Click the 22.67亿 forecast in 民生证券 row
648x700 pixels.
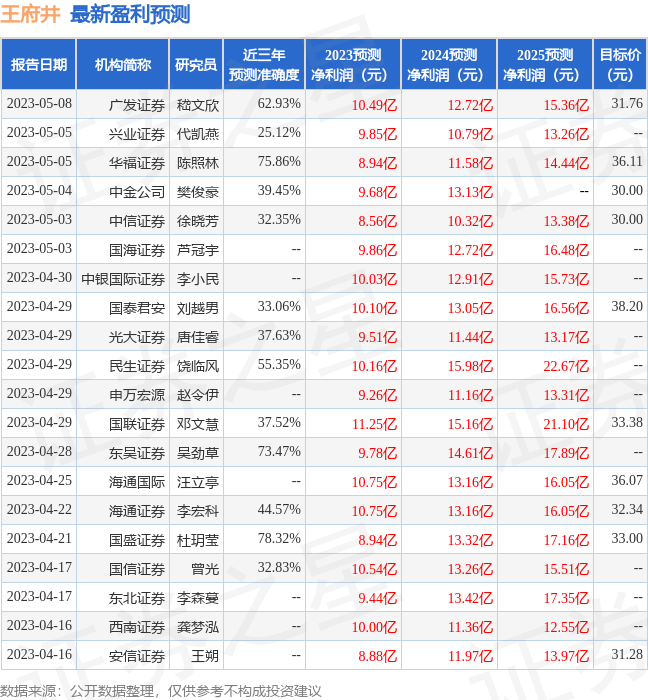click(566, 365)
